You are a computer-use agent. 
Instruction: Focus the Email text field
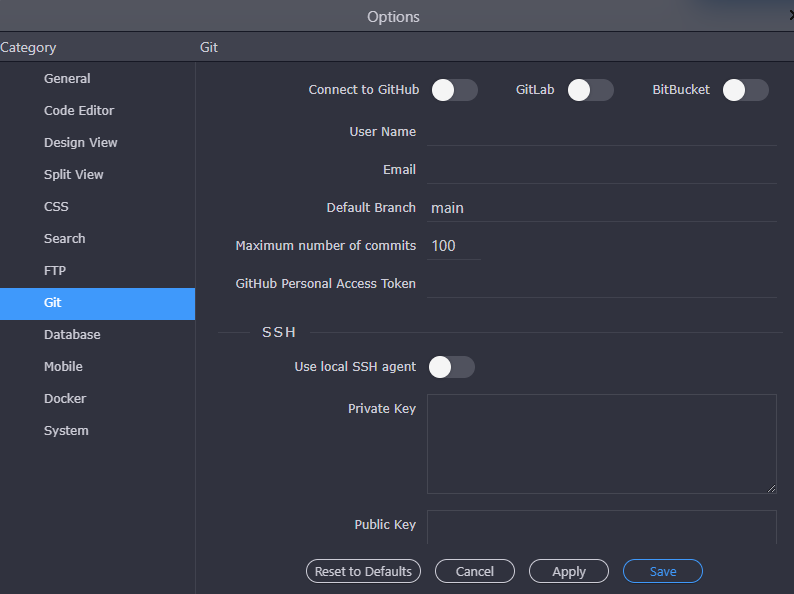point(601,170)
